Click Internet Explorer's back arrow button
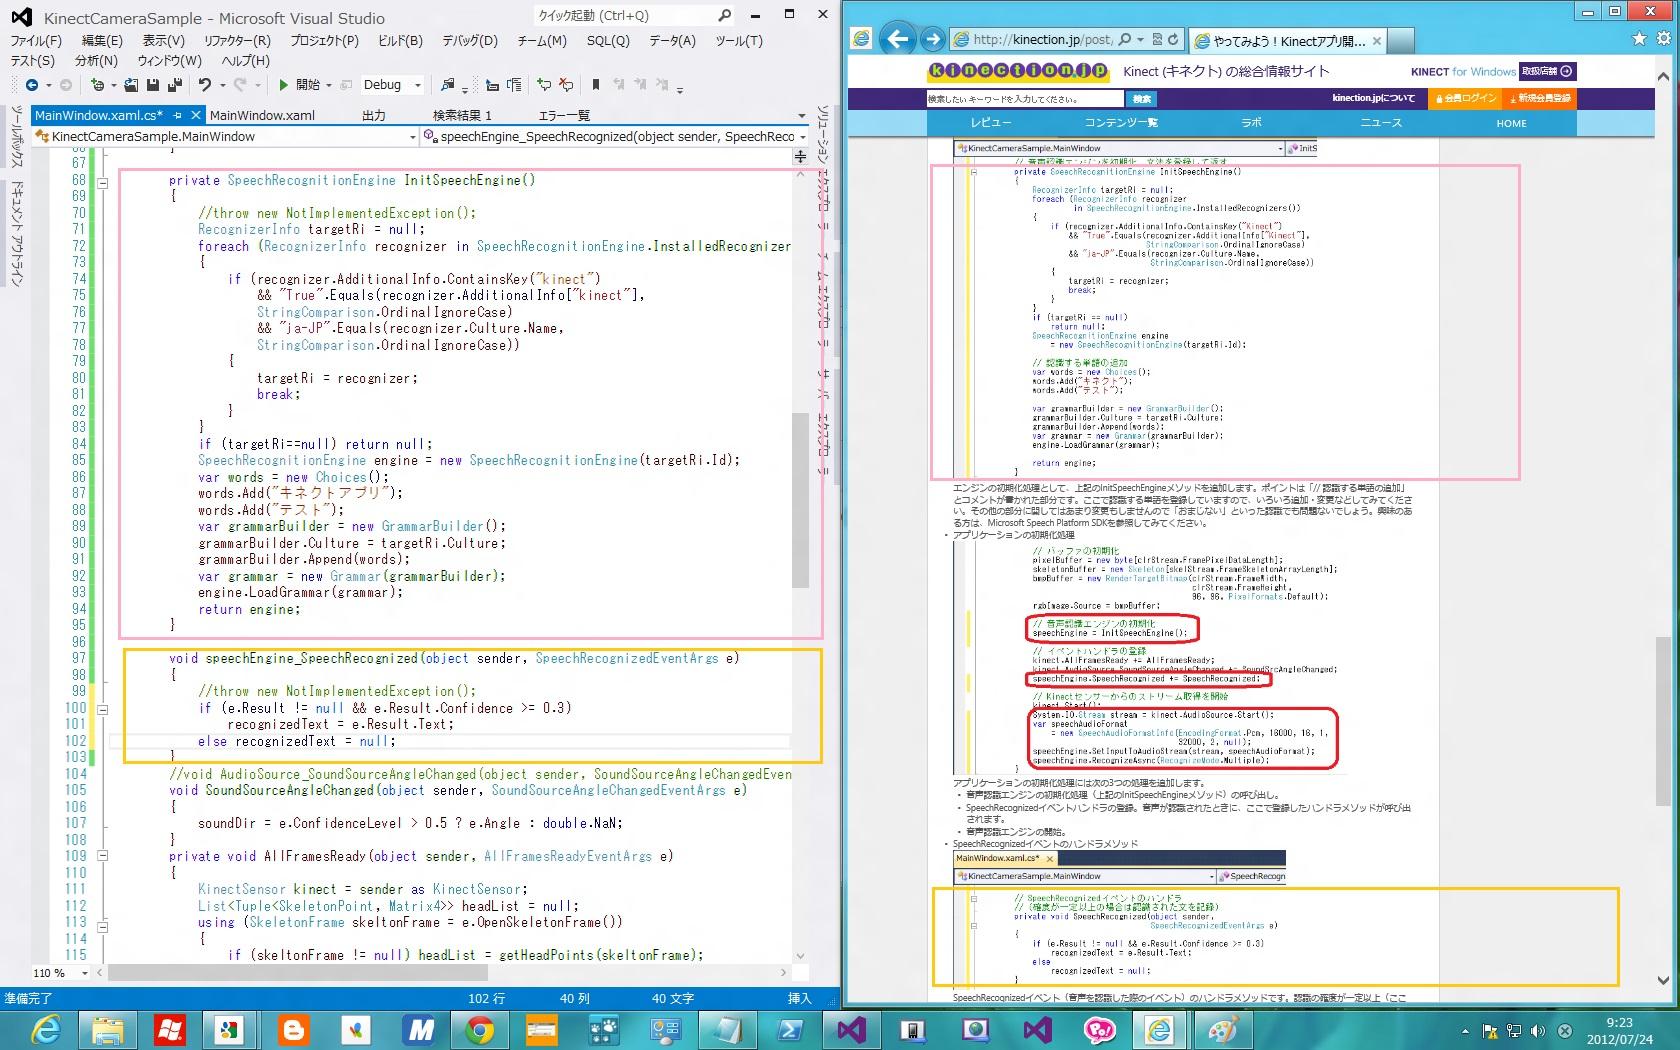Screen dimensions: 1680x1050 [x=897, y=39]
